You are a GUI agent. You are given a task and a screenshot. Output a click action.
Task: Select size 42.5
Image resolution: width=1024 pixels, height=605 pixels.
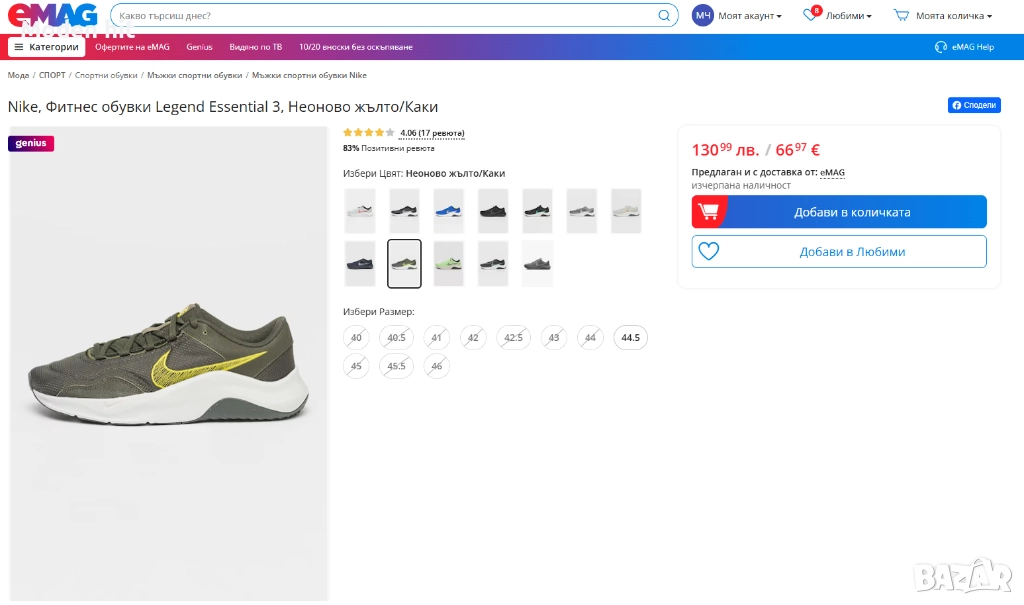(x=513, y=338)
